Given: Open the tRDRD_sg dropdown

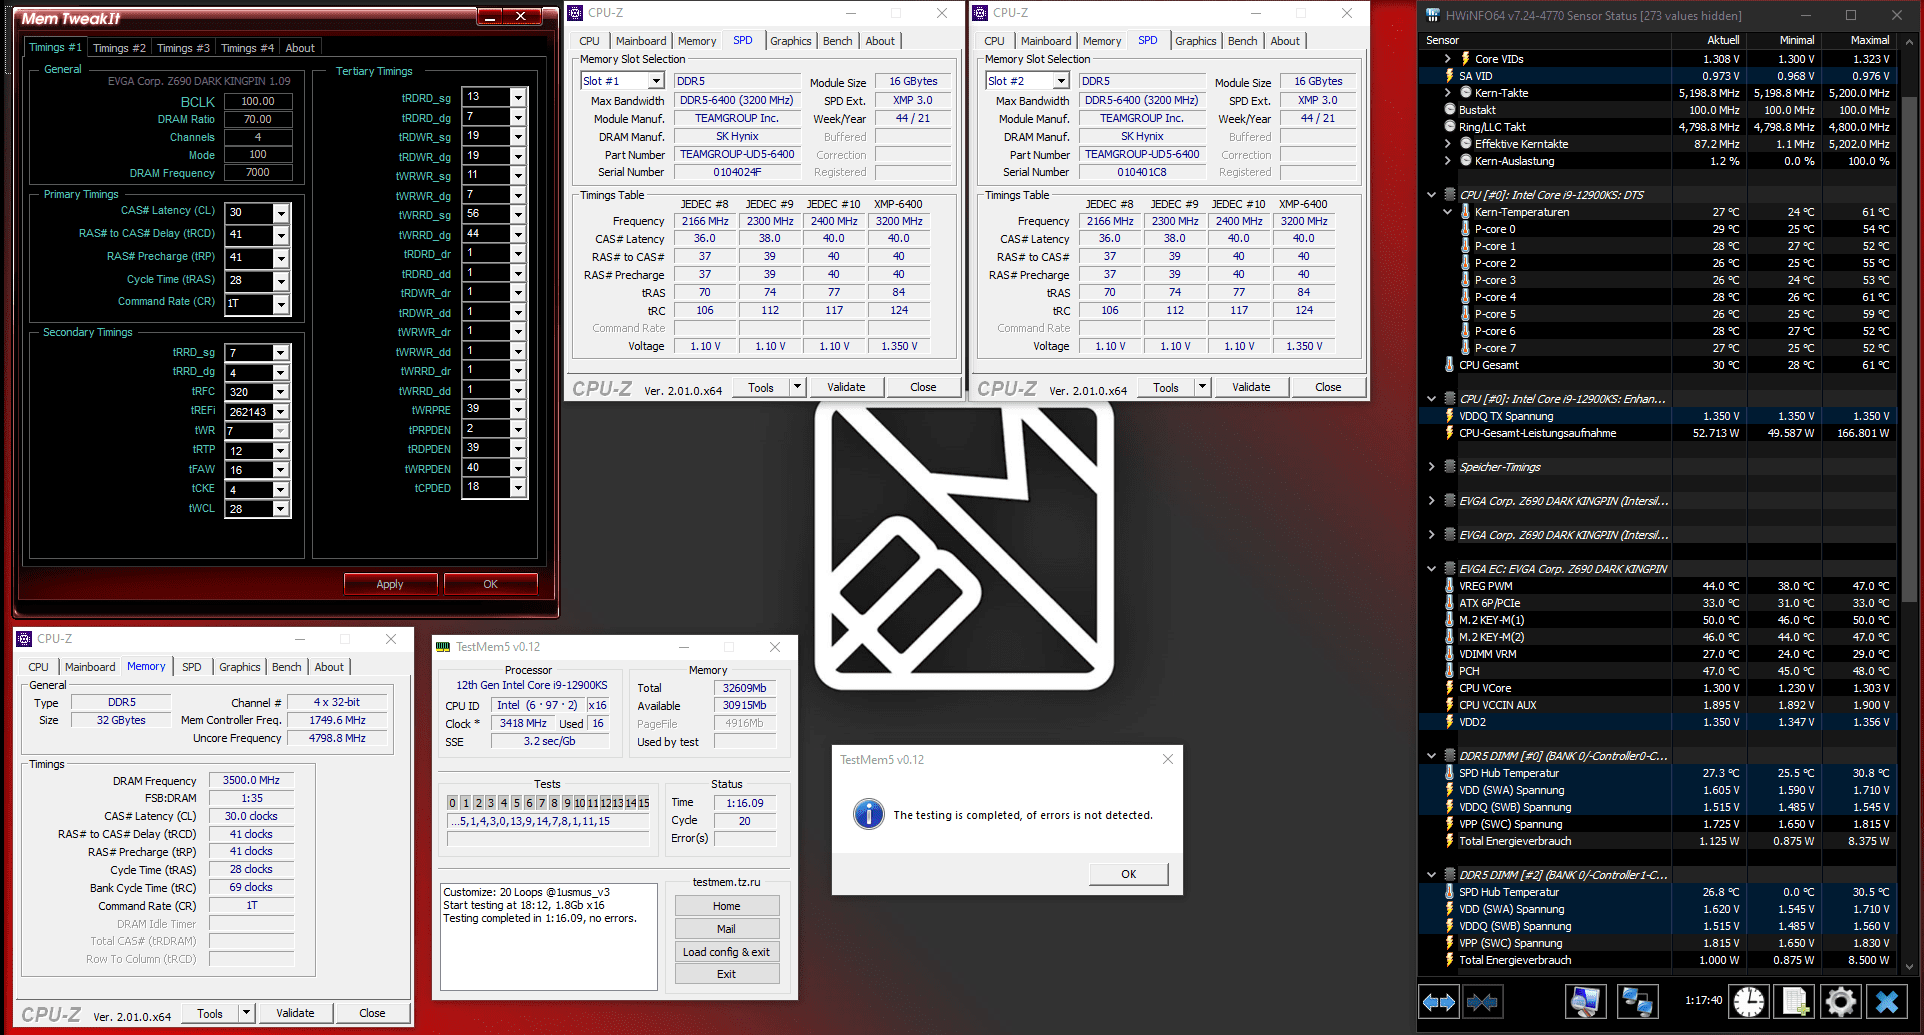Looking at the screenshot, I should [x=518, y=98].
